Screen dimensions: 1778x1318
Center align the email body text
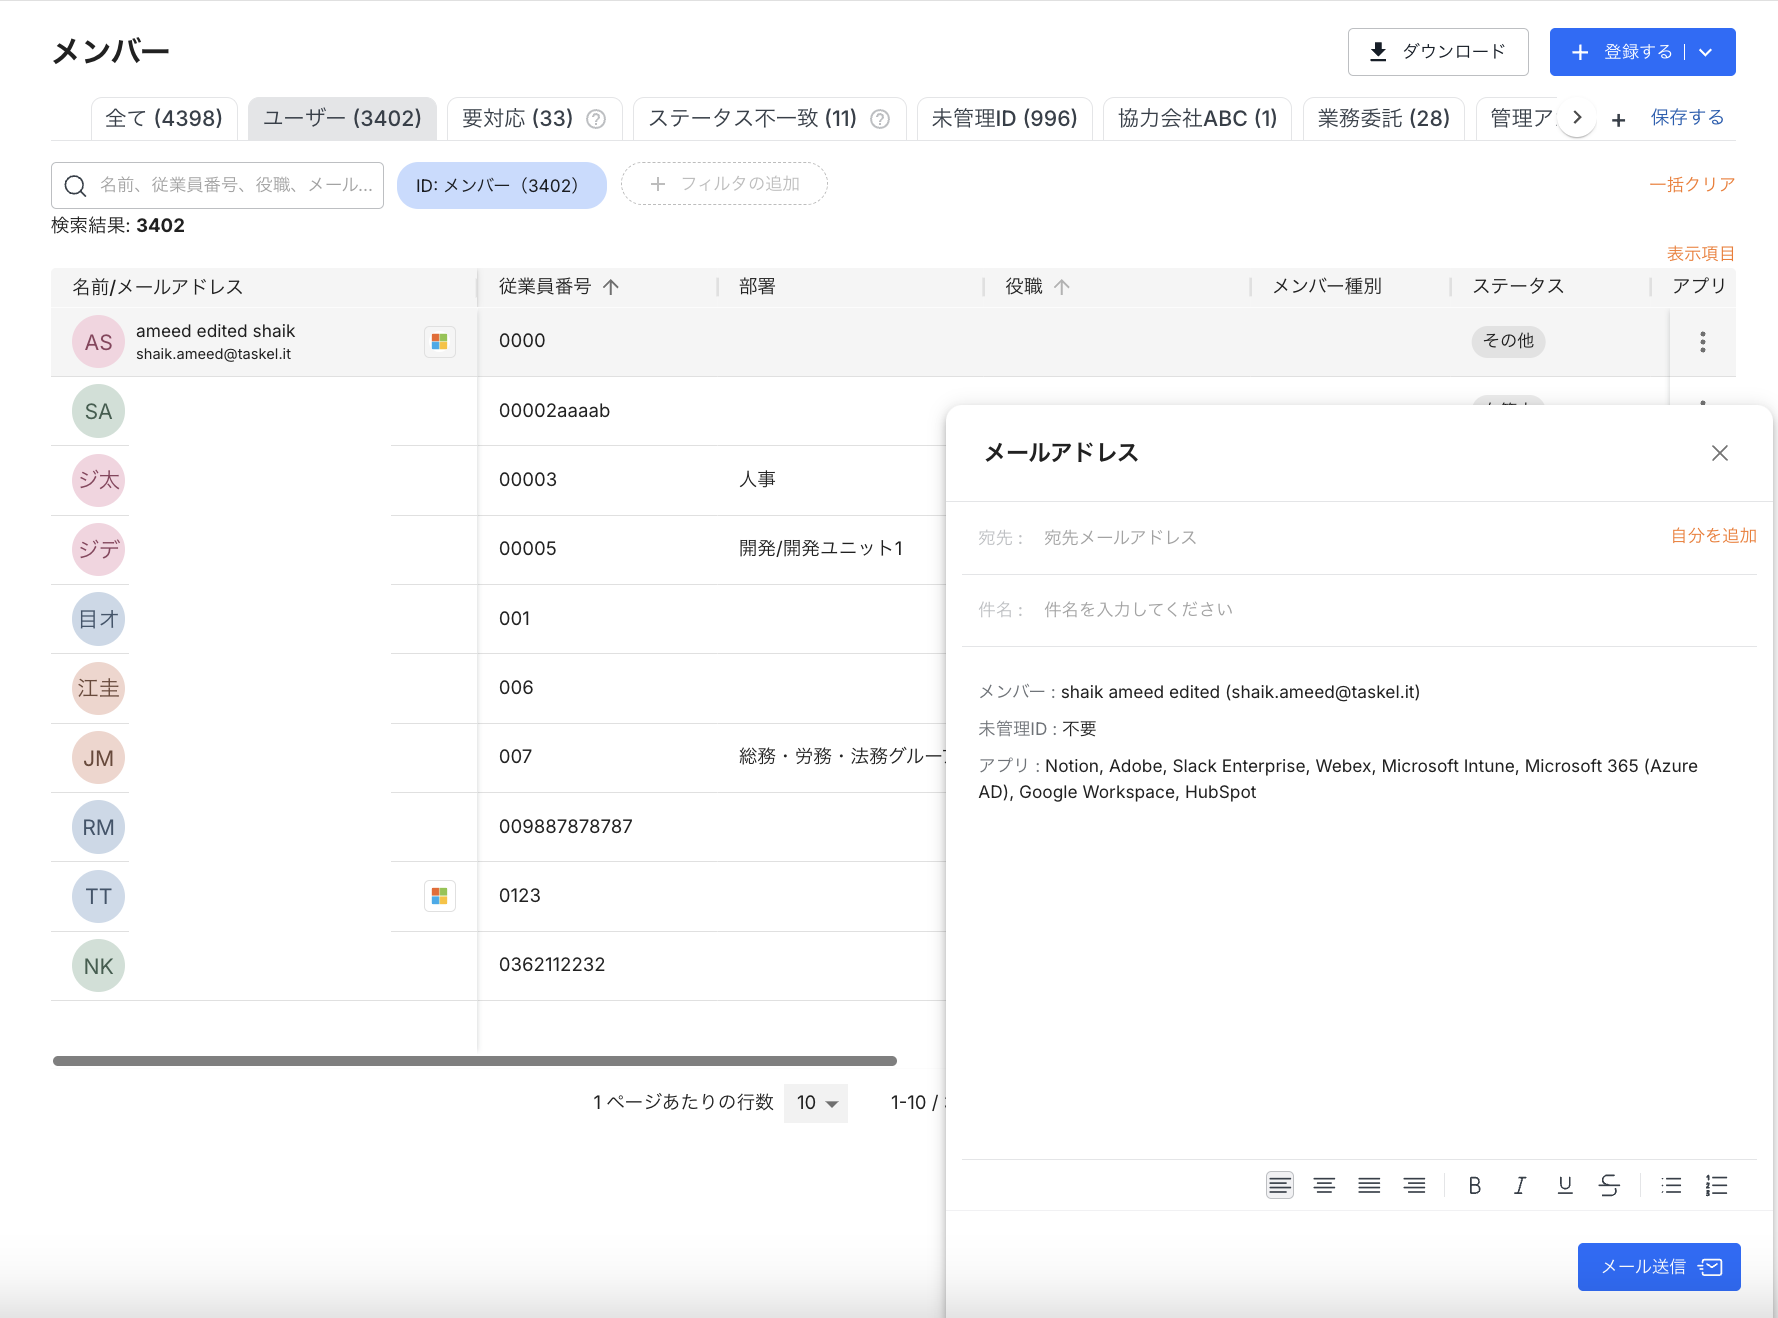[1324, 1186]
